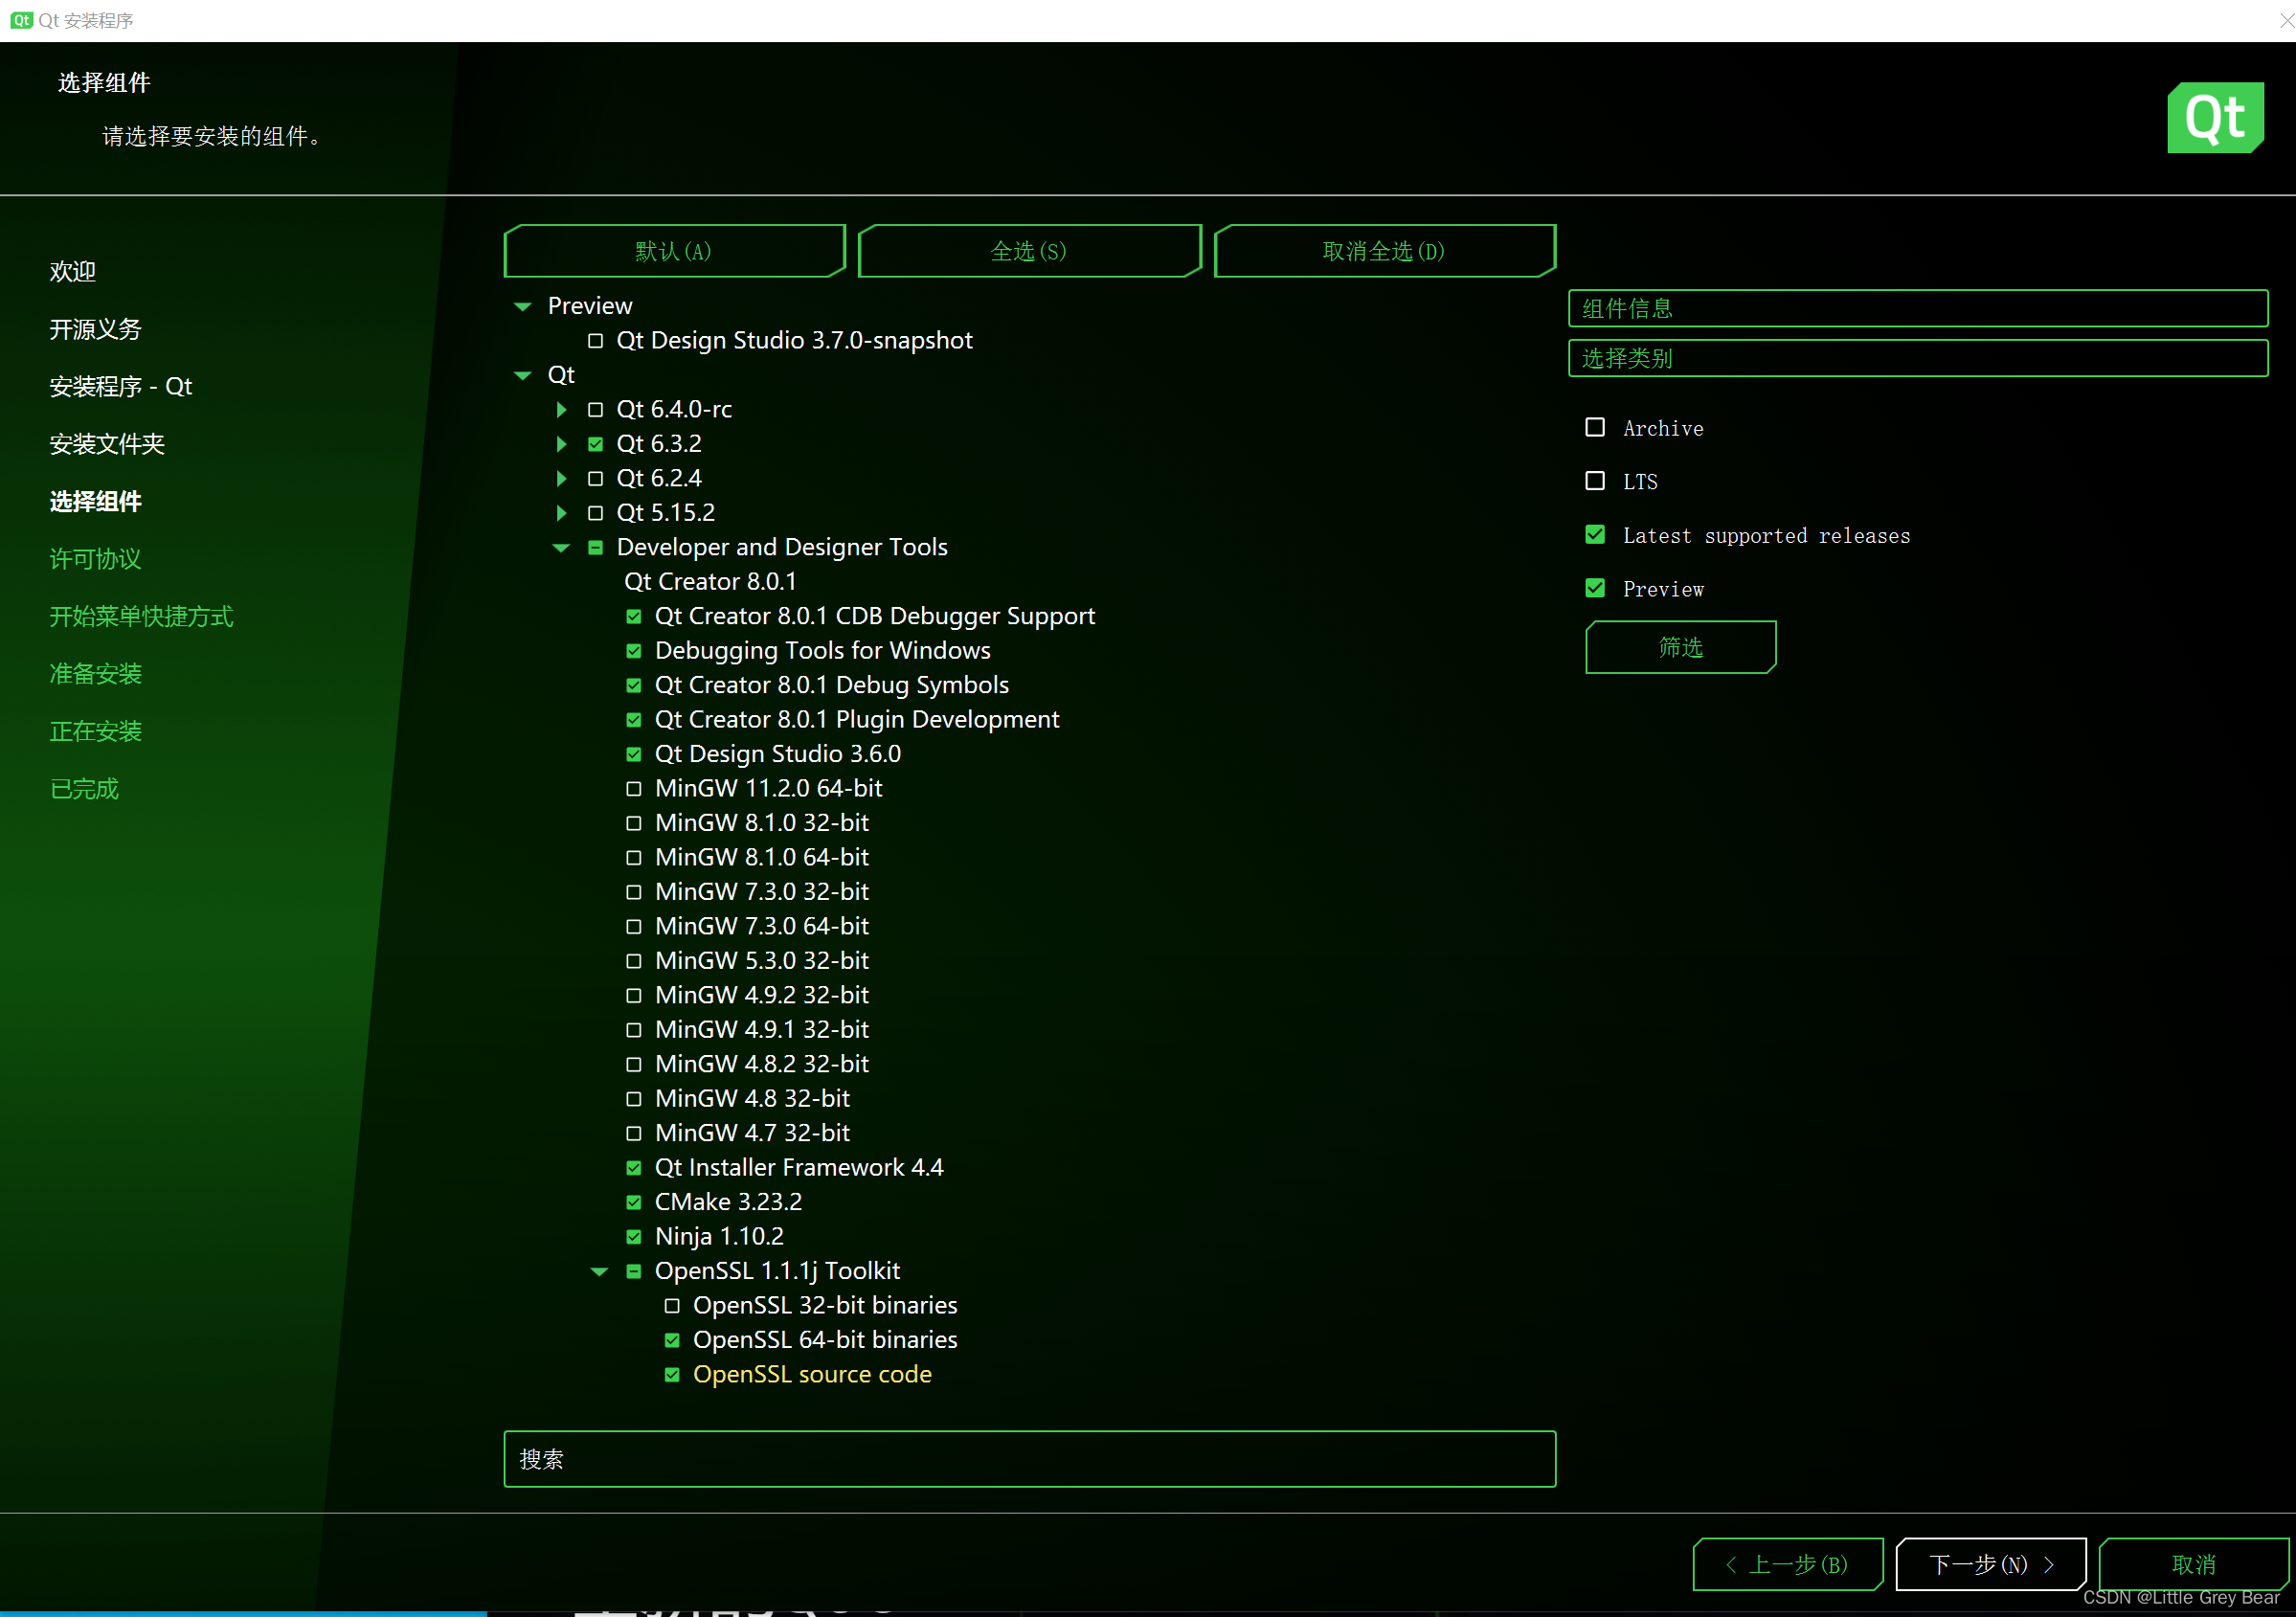Close the Qt installer window
2296x1617 pixels.
point(2285,20)
